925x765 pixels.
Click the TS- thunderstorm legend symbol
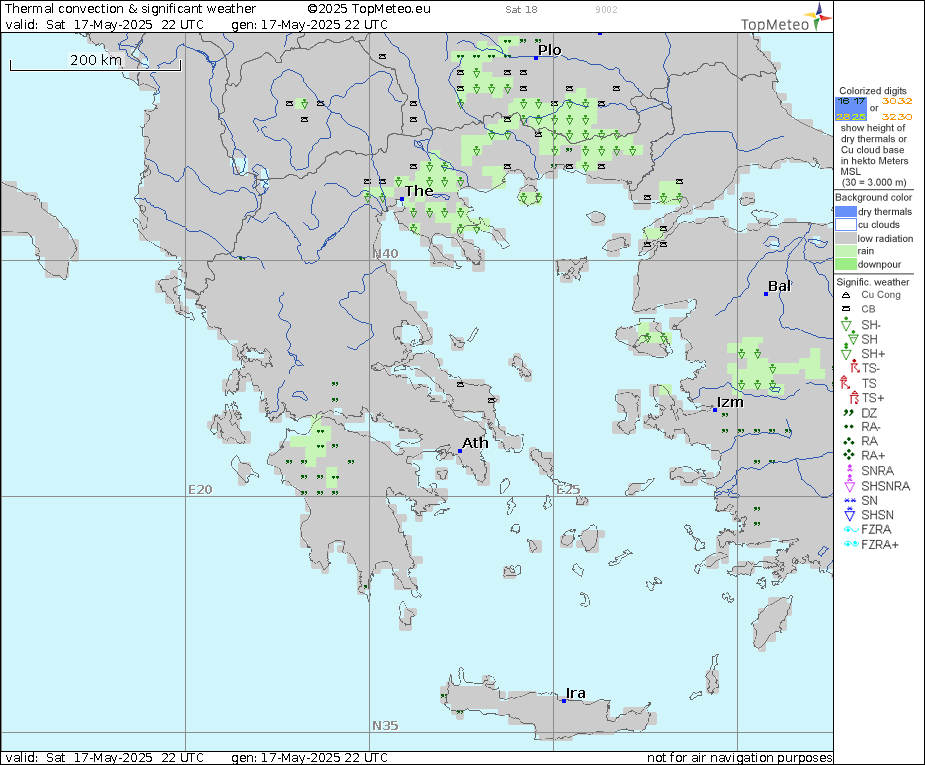[854, 367]
